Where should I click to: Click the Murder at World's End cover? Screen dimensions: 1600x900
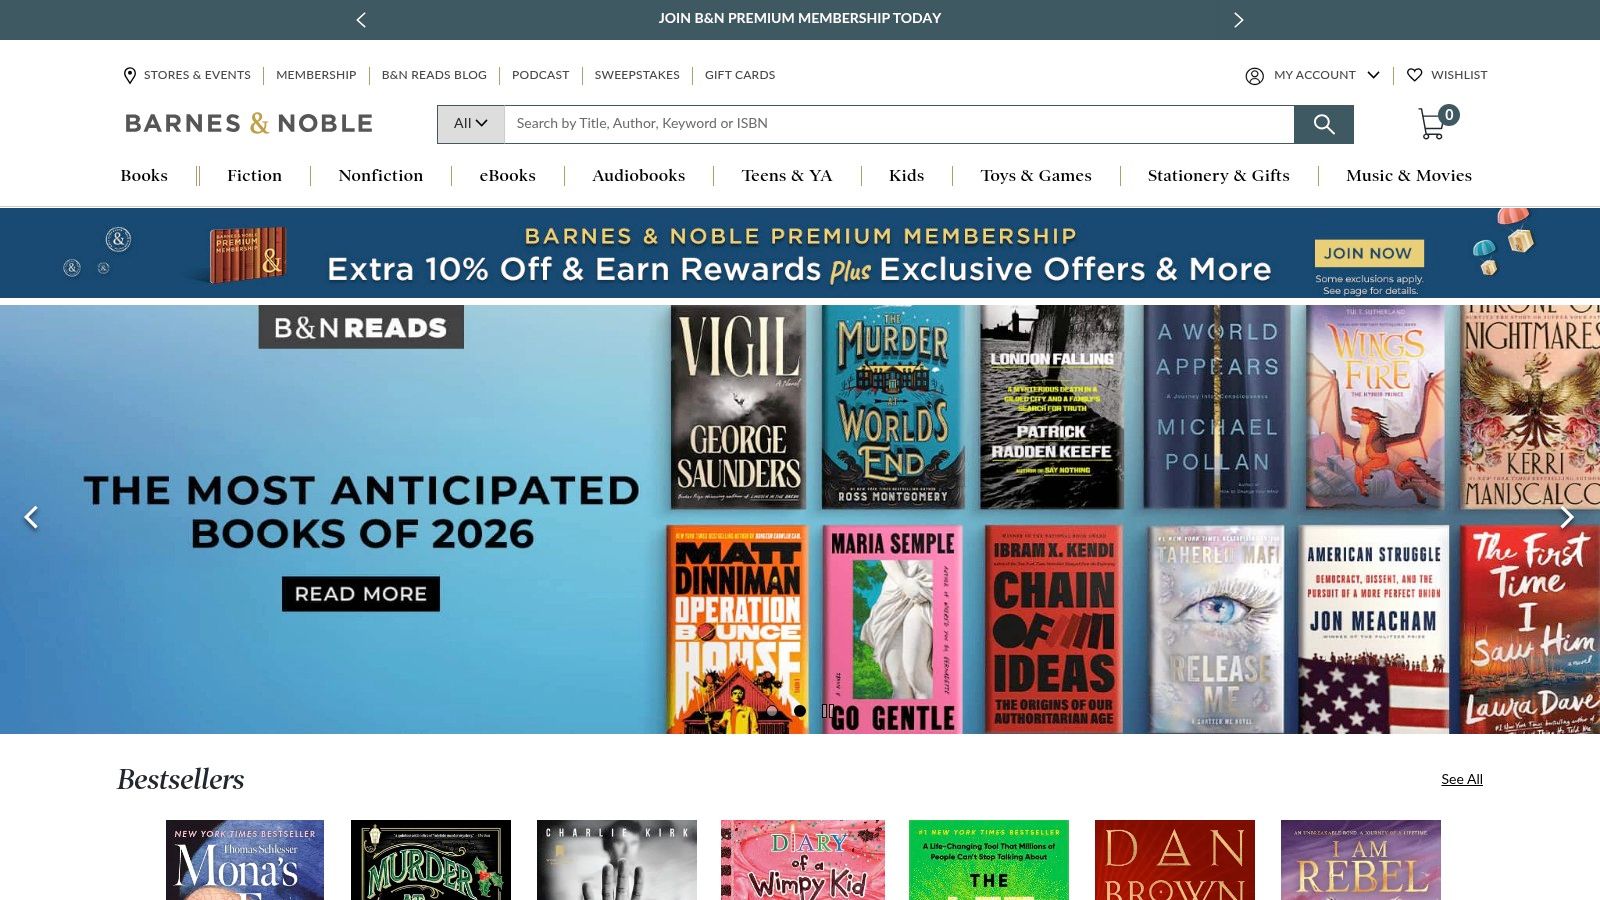point(893,408)
